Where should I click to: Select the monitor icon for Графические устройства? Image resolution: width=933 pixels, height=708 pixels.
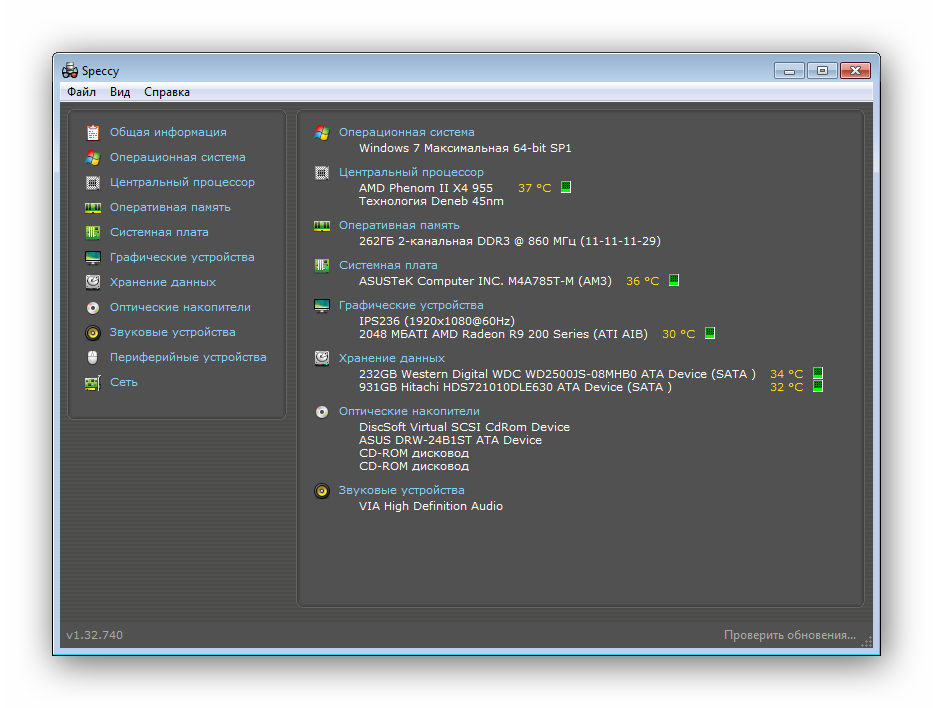tap(93, 257)
